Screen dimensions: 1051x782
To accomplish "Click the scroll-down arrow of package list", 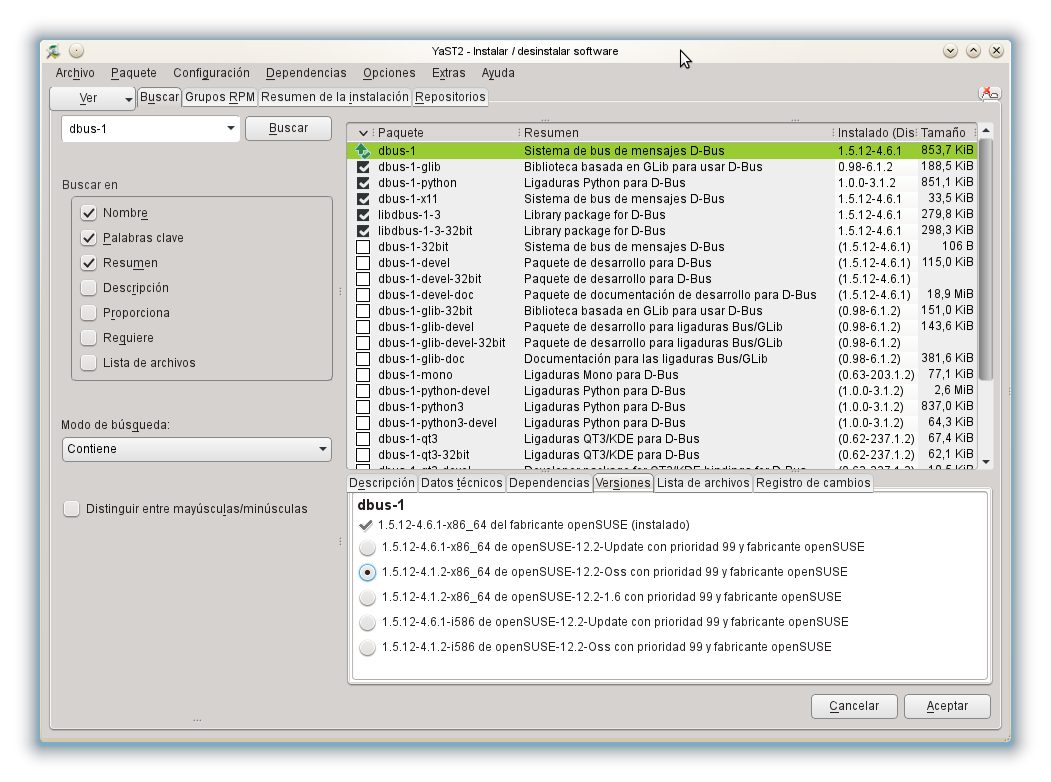I will (x=986, y=462).
